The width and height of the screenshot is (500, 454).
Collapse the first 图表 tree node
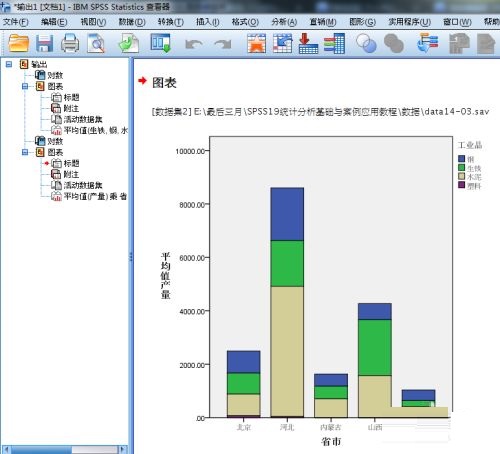click(25, 86)
